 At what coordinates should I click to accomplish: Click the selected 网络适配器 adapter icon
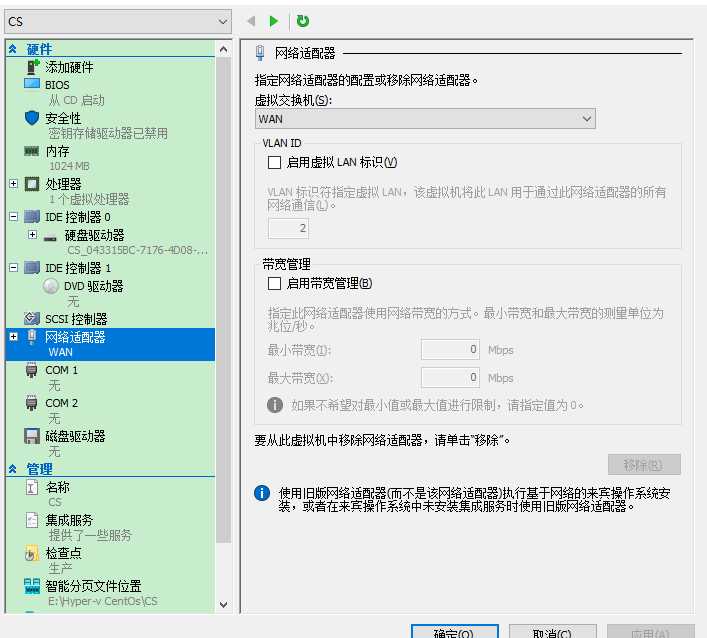click(32, 337)
